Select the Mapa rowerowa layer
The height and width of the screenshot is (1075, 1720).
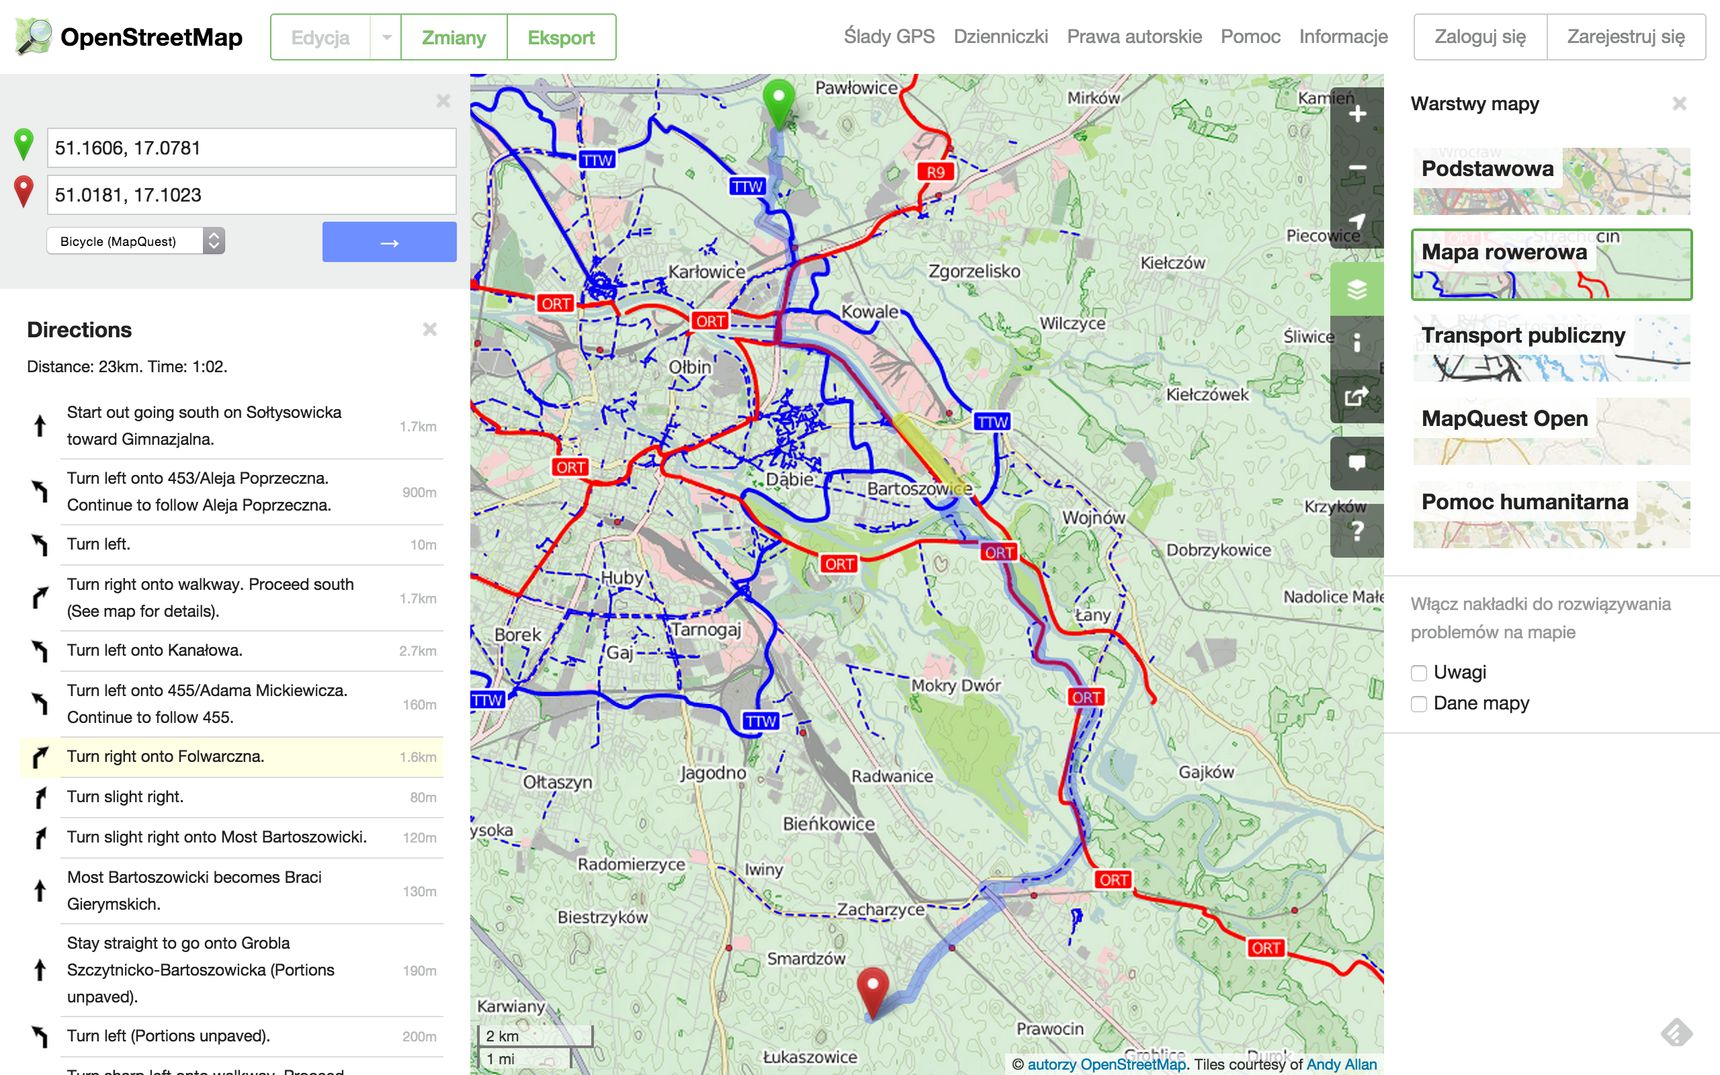(x=1551, y=264)
